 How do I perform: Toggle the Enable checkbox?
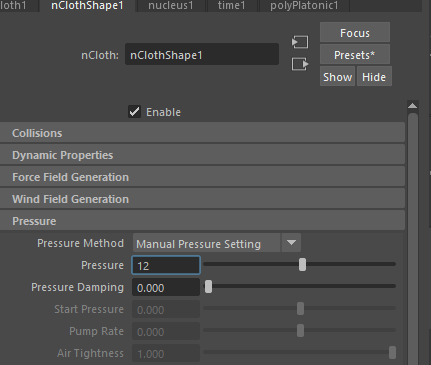coord(135,112)
